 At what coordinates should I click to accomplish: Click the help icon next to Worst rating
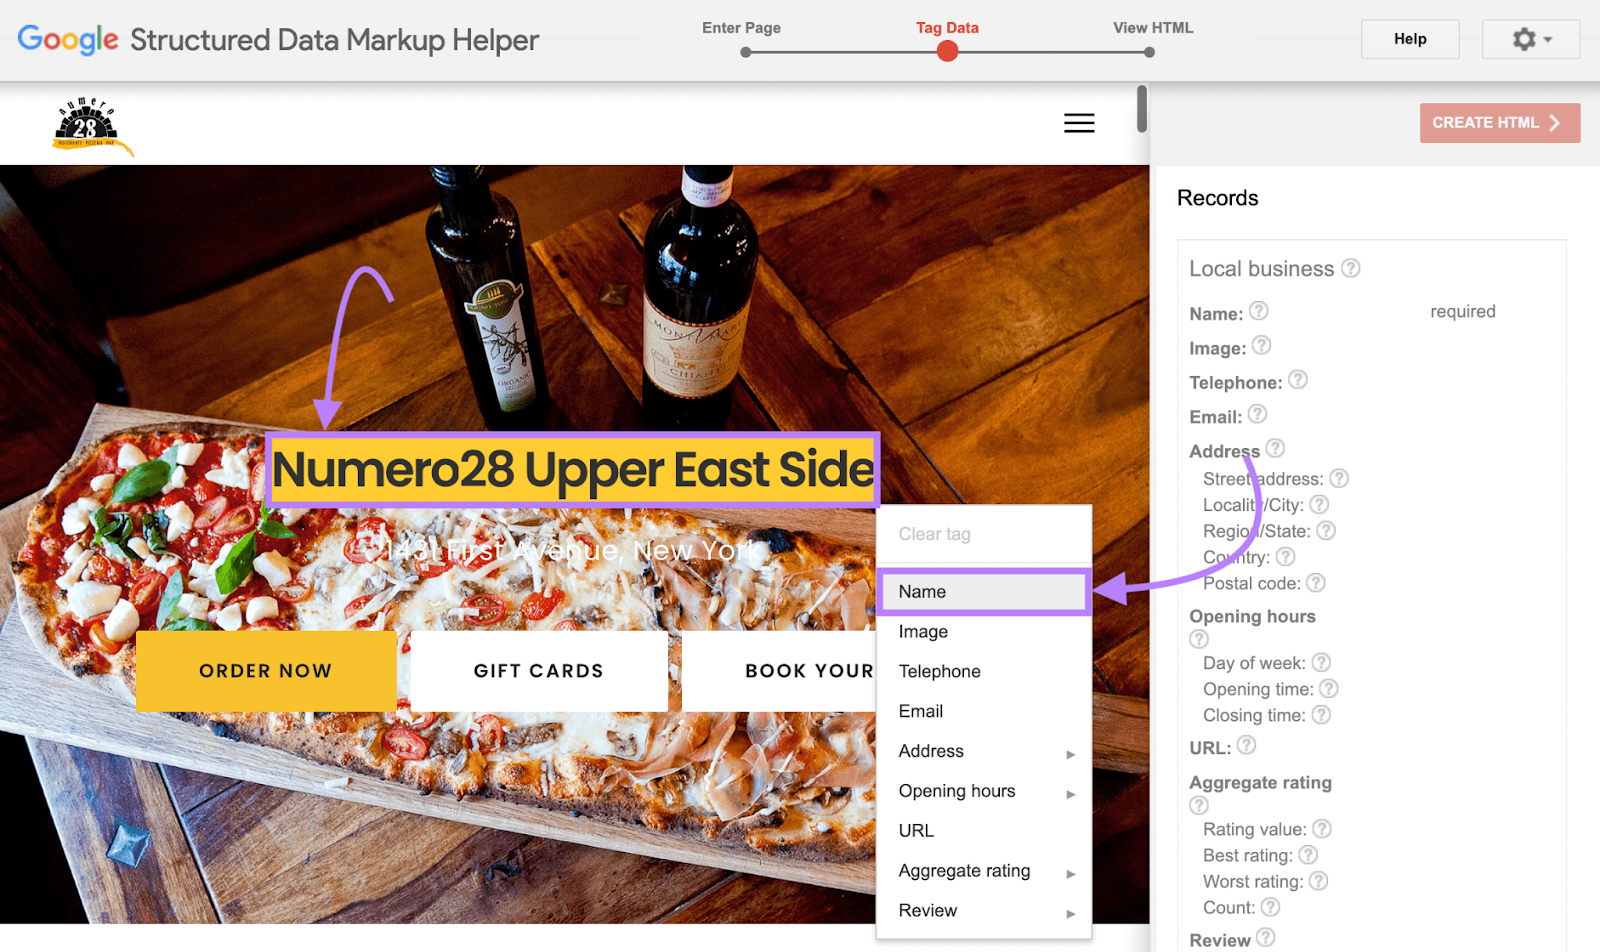pos(1319,880)
